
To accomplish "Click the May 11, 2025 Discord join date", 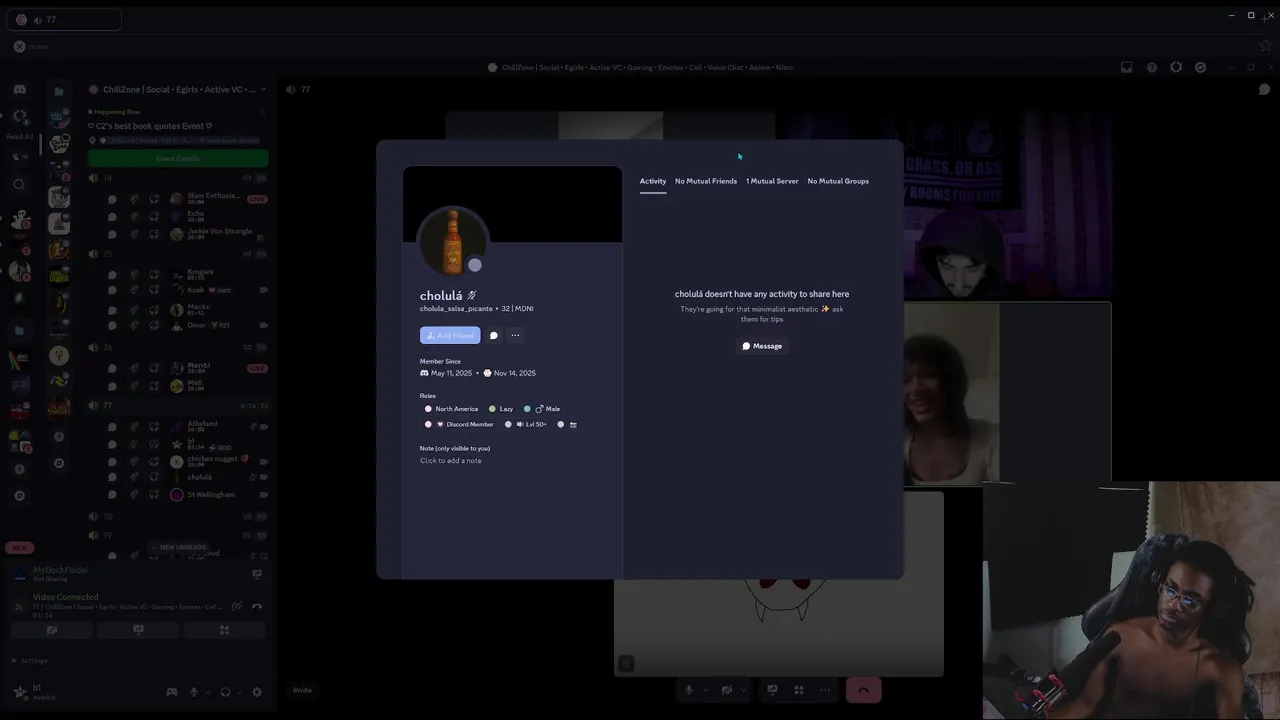I will coord(446,373).
